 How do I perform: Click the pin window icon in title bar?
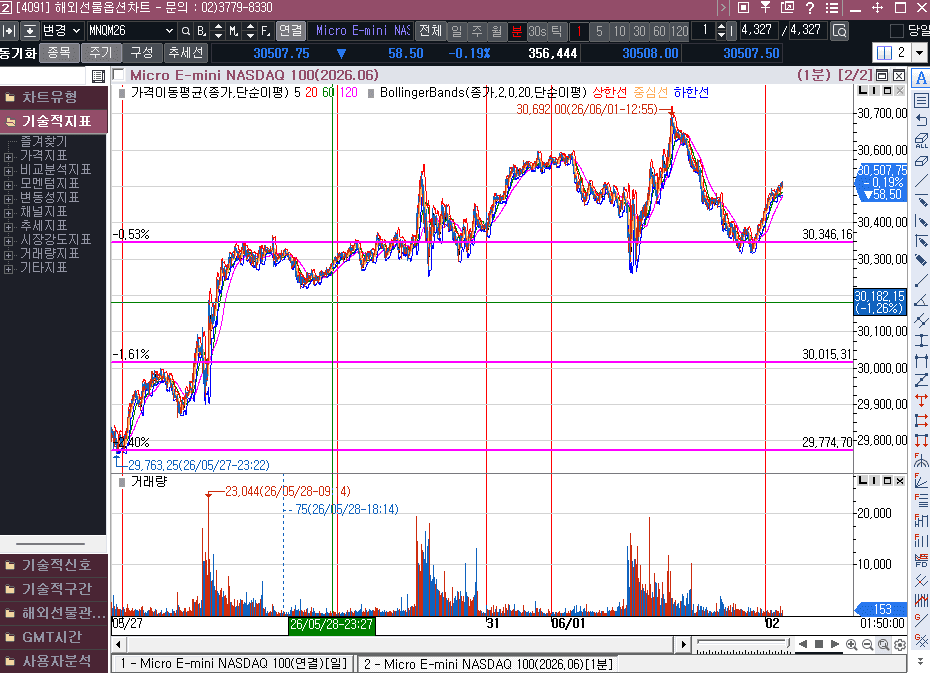pyautogui.click(x=765, y=8)
